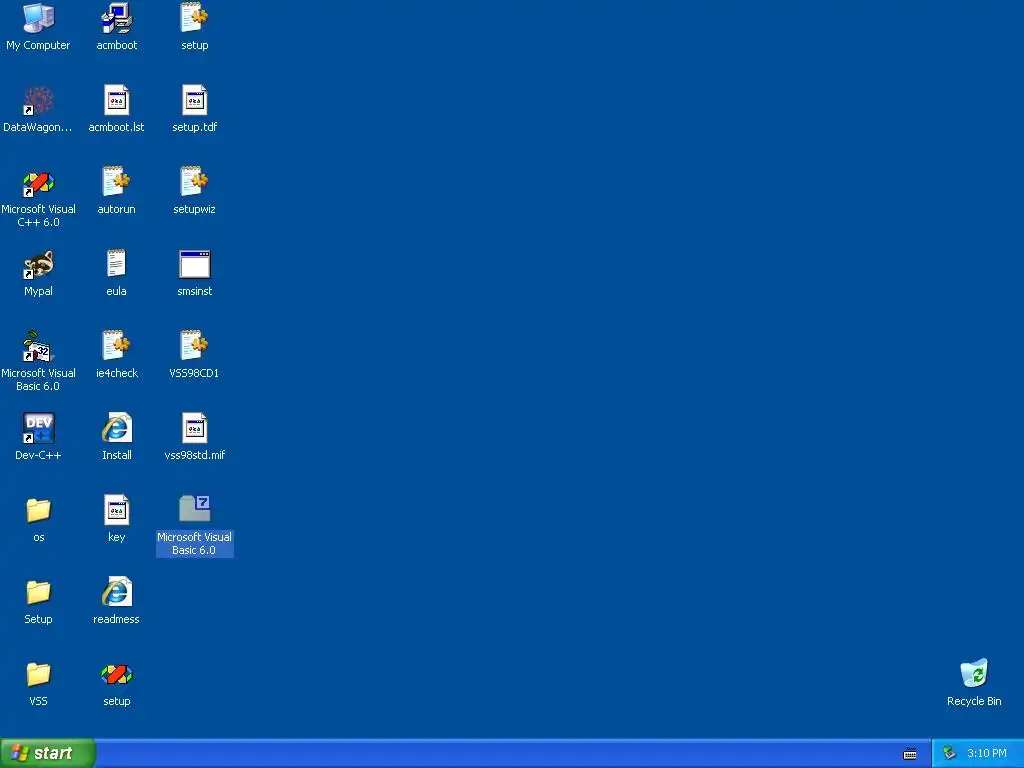Open the My Computer desktop icon
The width and height of the screenshot is (1024, 768).
[38, 18]
